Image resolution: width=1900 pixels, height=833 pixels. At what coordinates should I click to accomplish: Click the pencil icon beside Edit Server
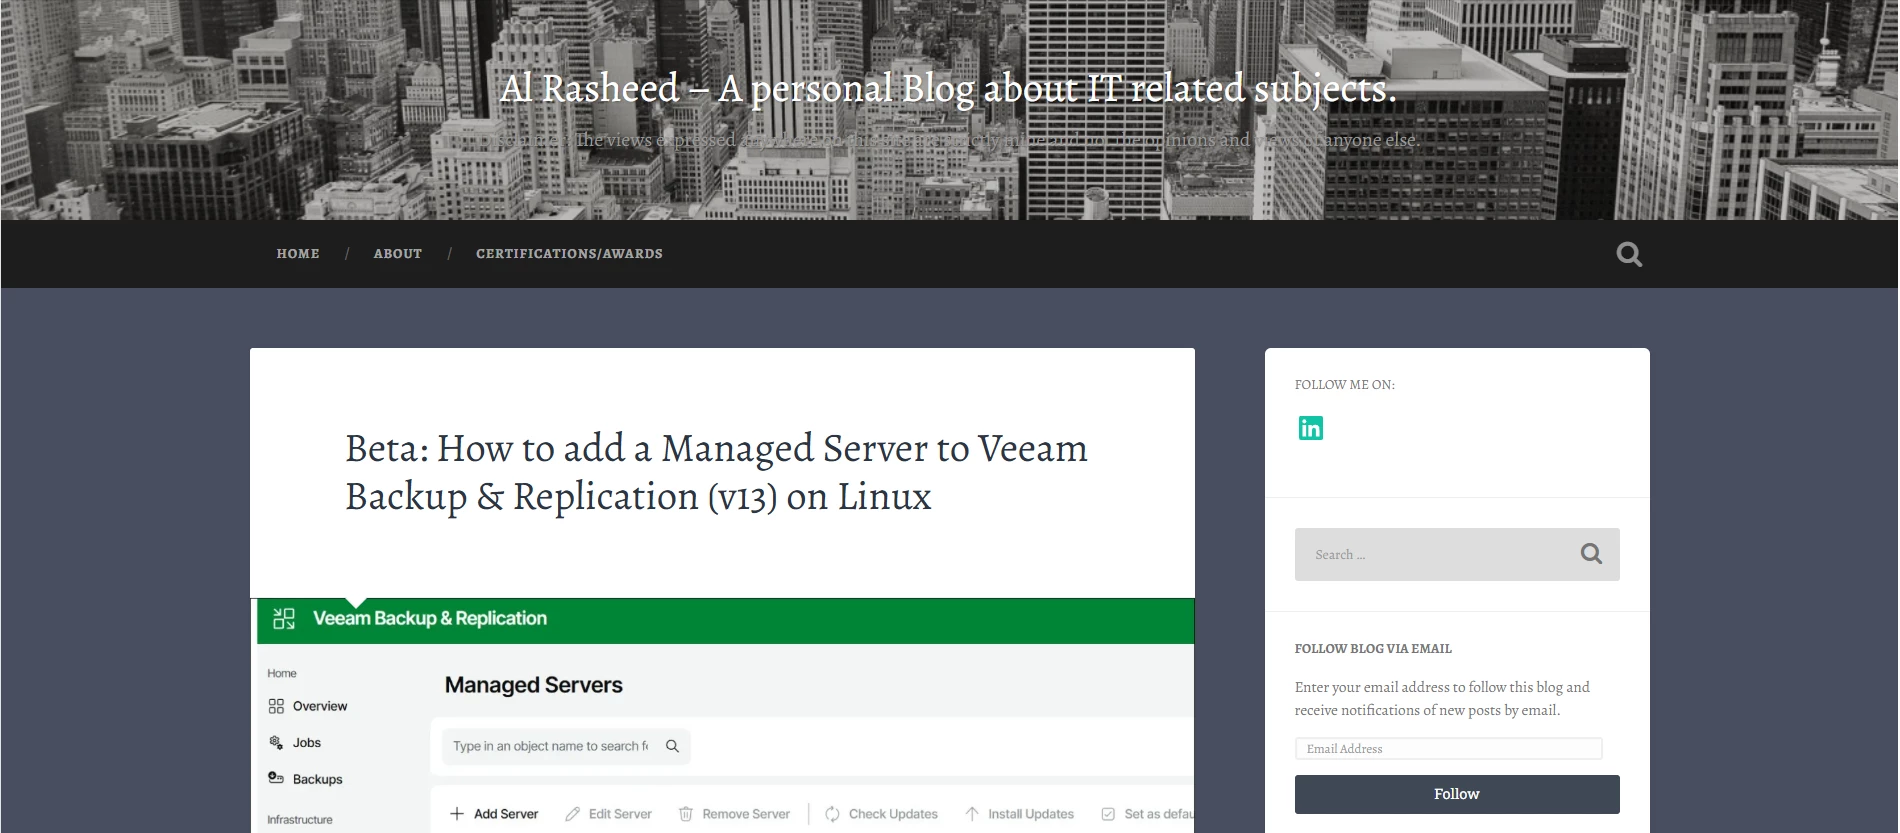[572, 814]
